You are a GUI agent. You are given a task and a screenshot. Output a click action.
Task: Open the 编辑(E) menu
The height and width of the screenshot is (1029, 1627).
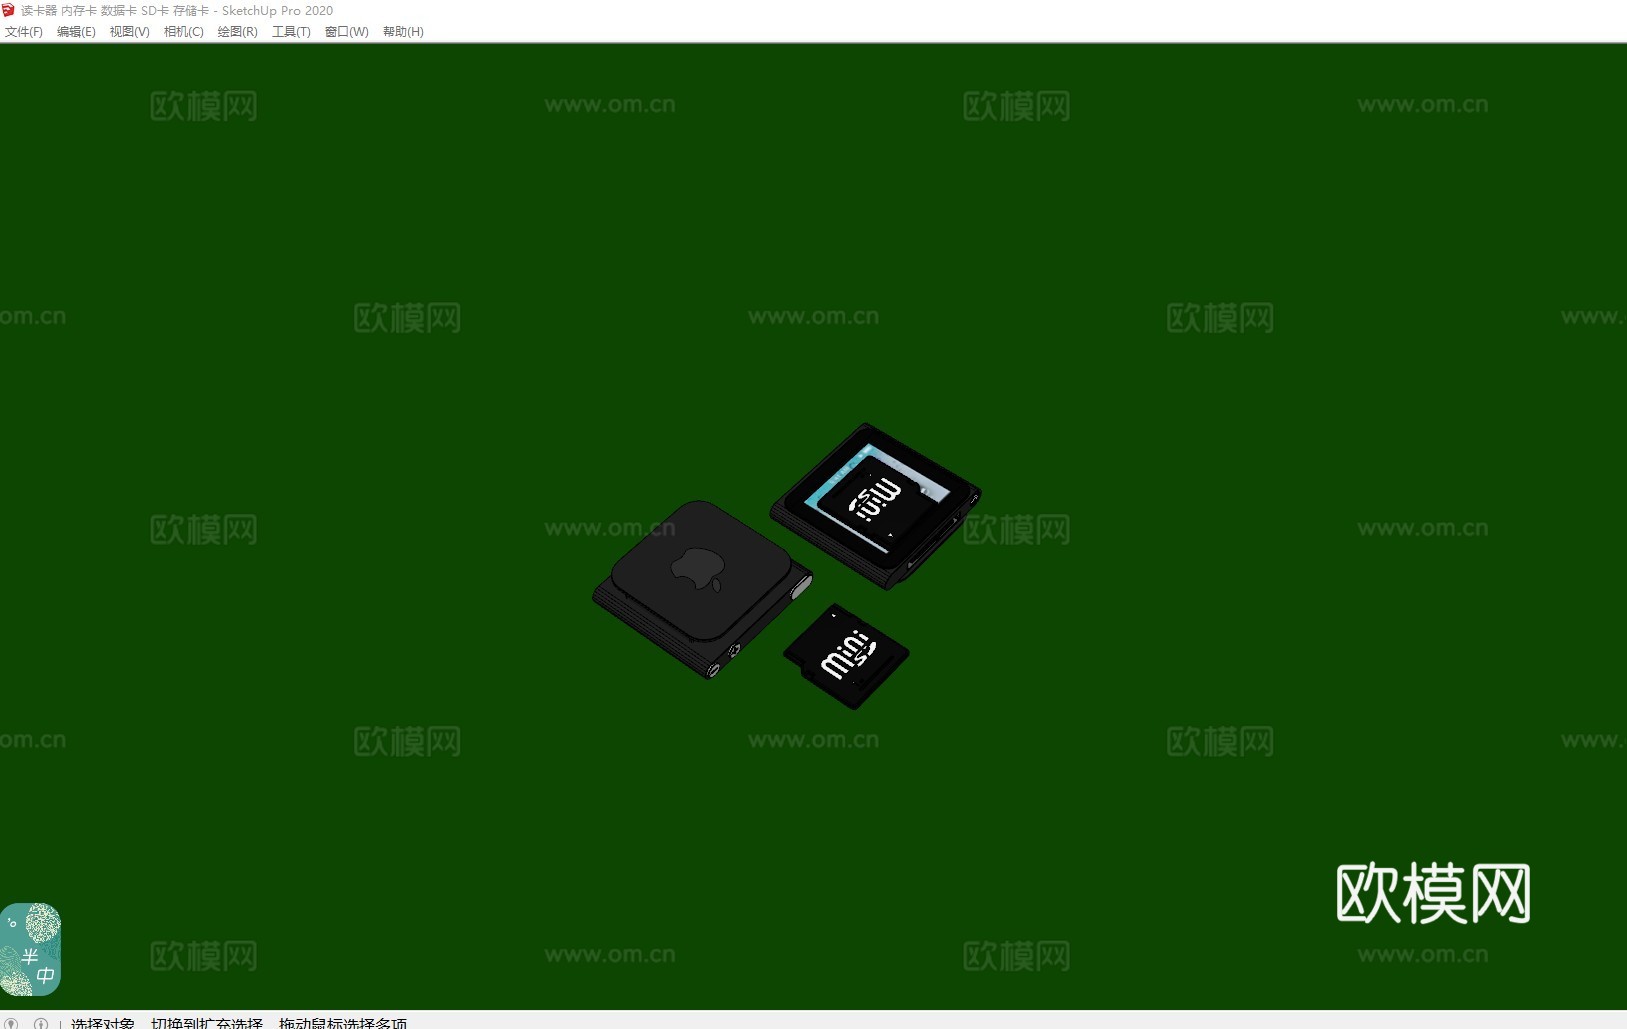pyautogui.click(x=76, y=32)
